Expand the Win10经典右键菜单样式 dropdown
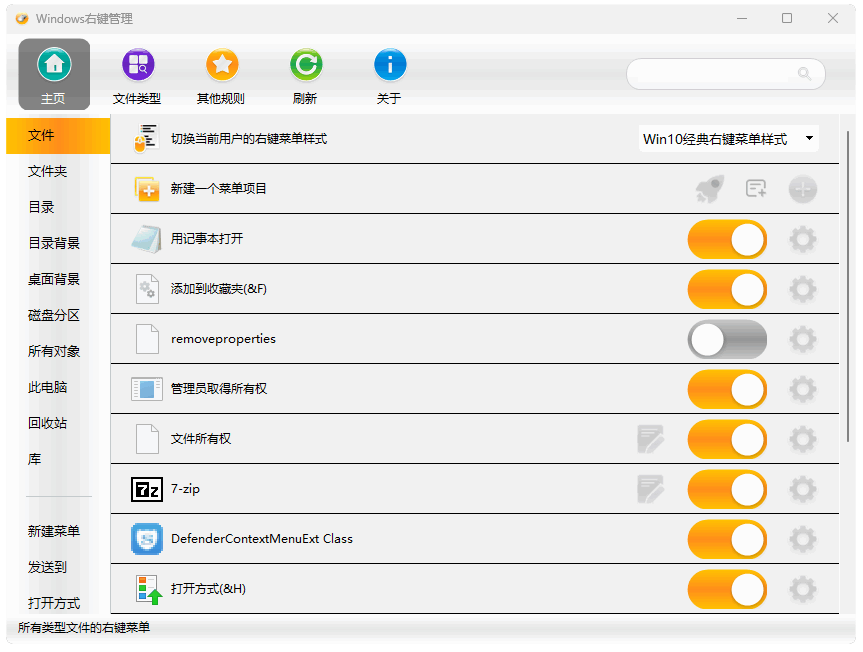 tap(728, 139)
